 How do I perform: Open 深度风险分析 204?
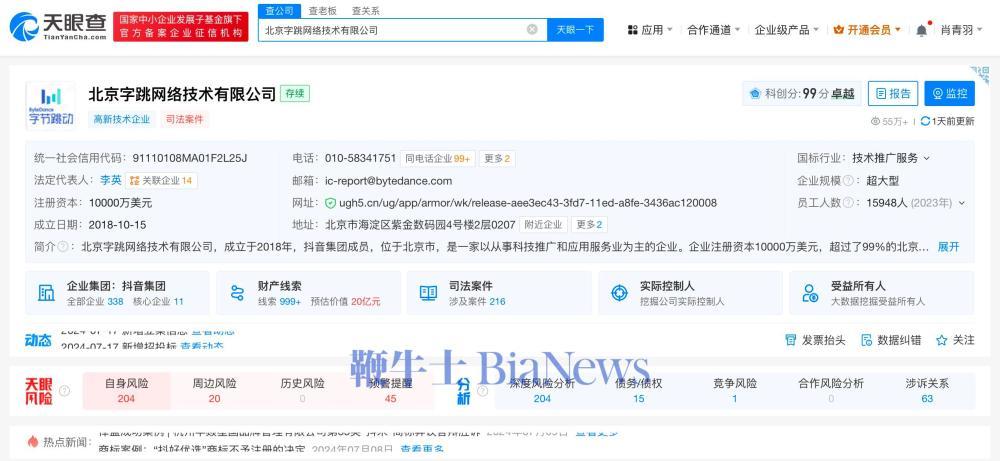541,391
